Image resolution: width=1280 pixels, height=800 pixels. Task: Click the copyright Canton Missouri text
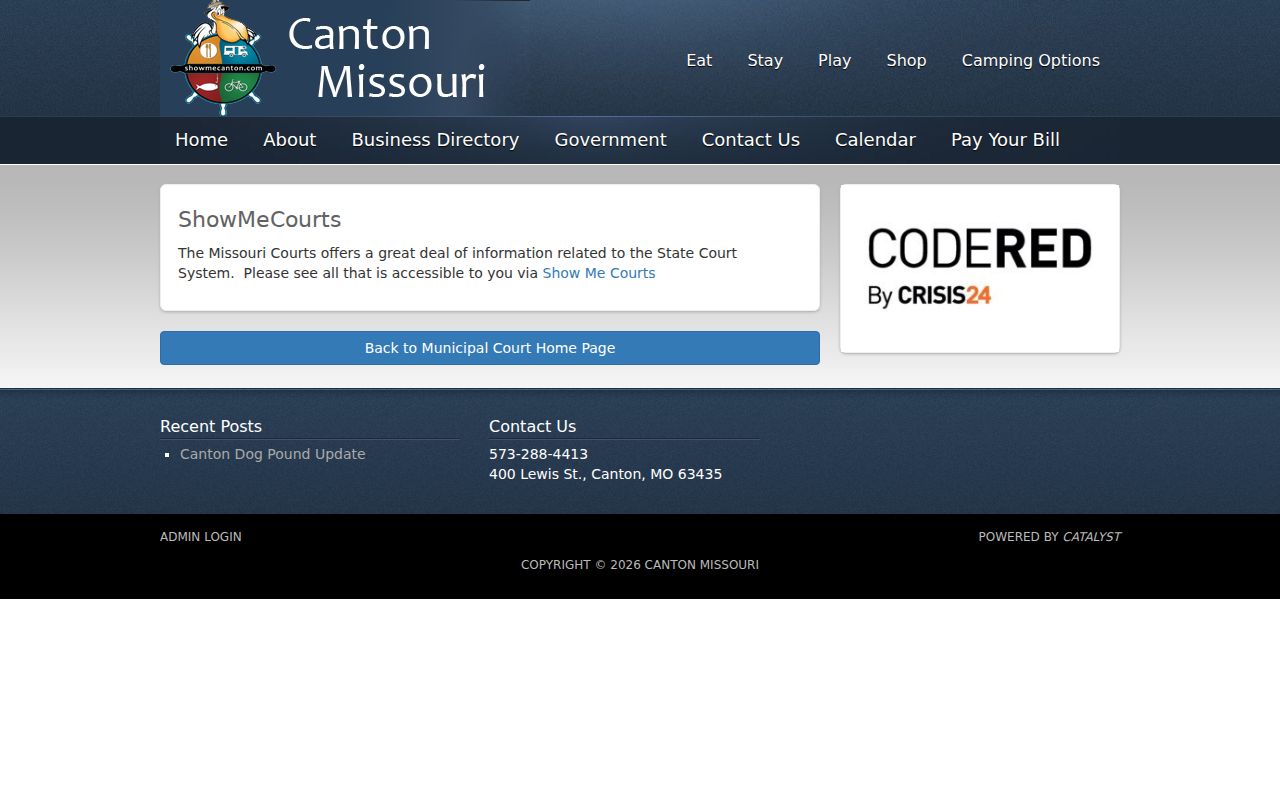pyautogui.click(x=640, y=565)
